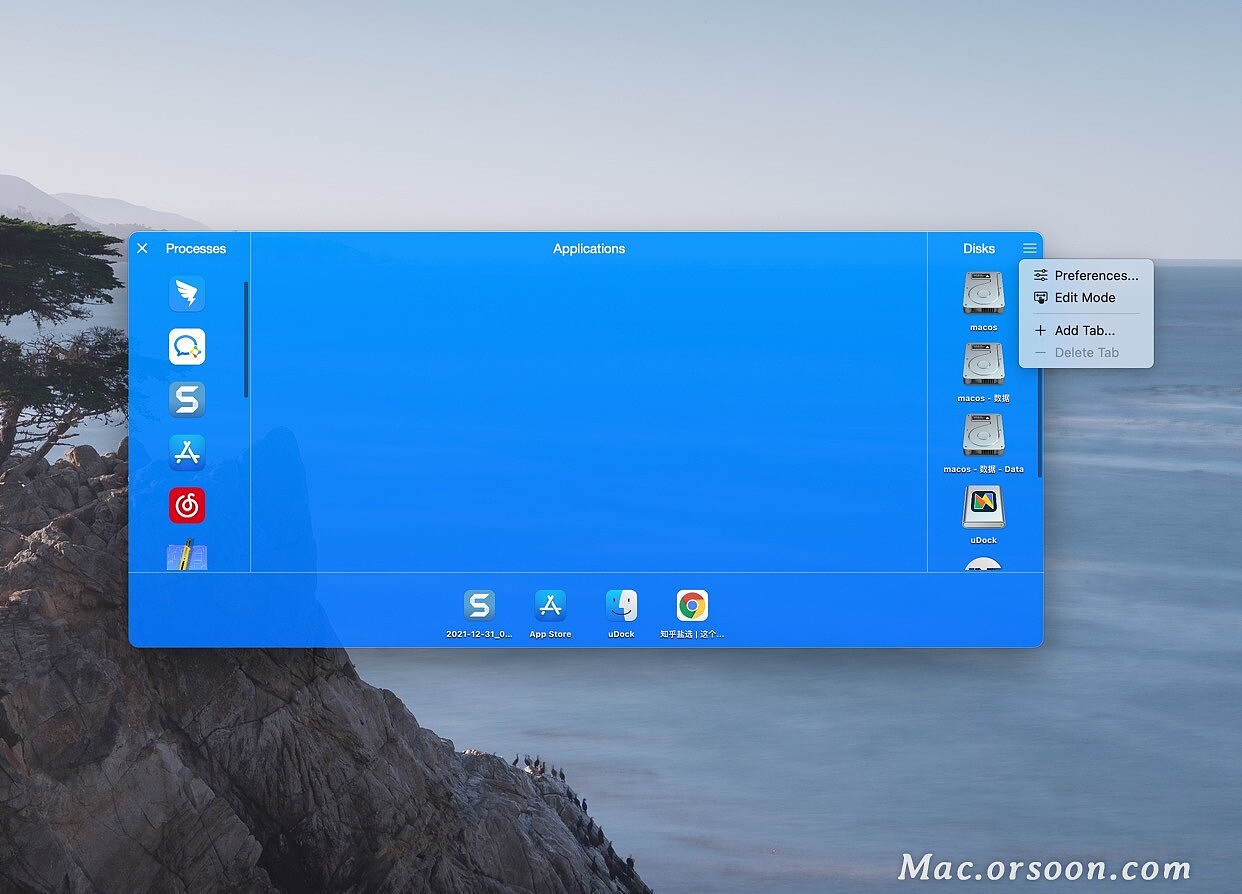1242x894 pixels.
Task: Open DingTalk from the Processes list
Action: point(187,293)
